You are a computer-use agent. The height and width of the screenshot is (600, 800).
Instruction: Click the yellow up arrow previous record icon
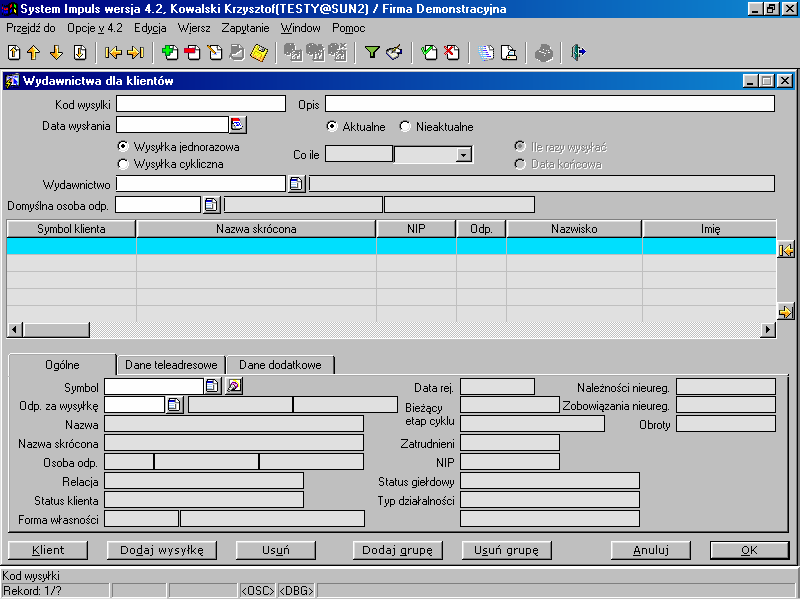[x=34, y=53]
